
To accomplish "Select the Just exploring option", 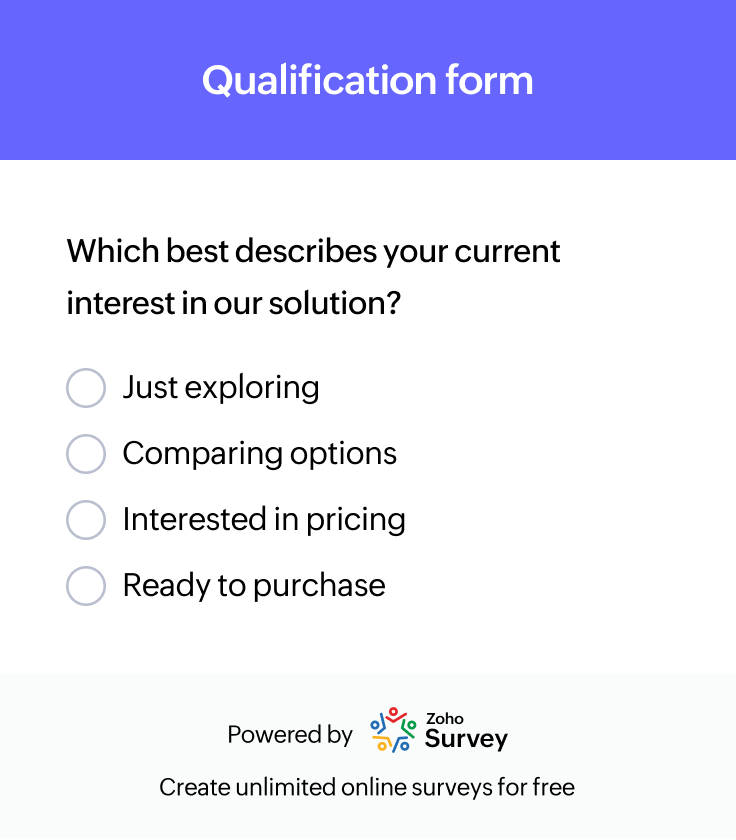I will coord(86,388).
